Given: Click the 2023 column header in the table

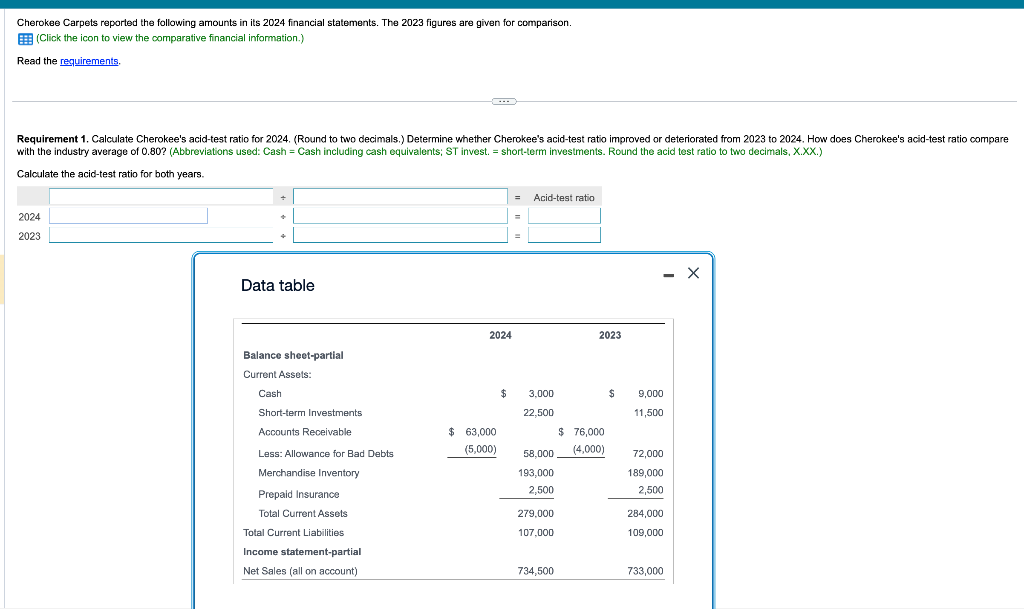Looking at the screenshot, I should point(610,335).
